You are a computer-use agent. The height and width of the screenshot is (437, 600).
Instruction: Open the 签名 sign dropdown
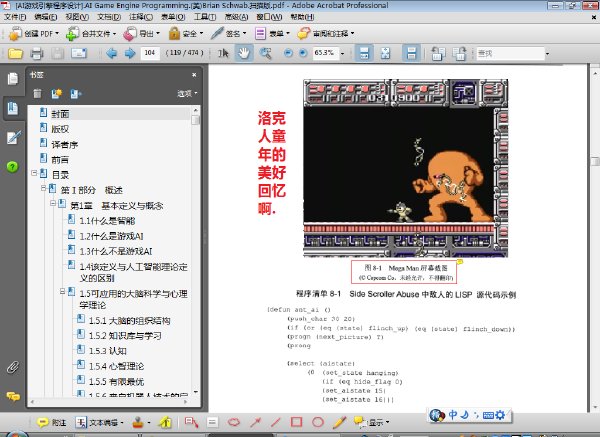[x=228, y=34]
